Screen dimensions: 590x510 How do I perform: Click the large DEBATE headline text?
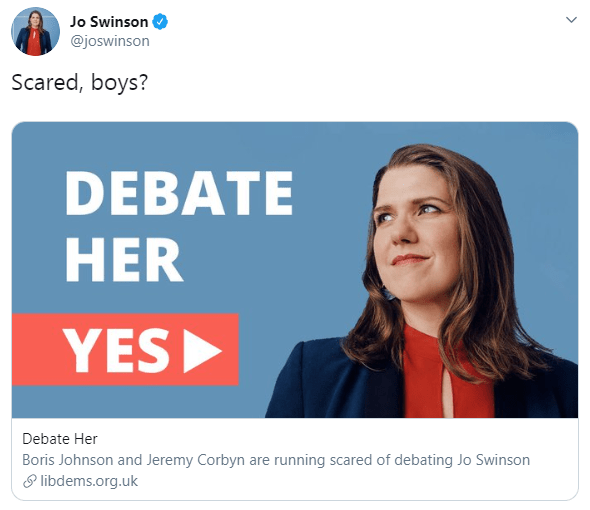(x=179, y=193)
